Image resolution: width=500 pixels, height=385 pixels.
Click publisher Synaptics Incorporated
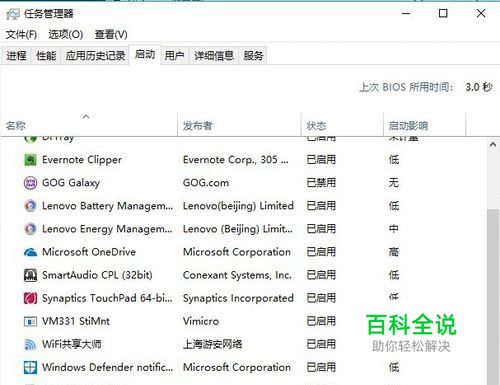click(x=238, y=298)
